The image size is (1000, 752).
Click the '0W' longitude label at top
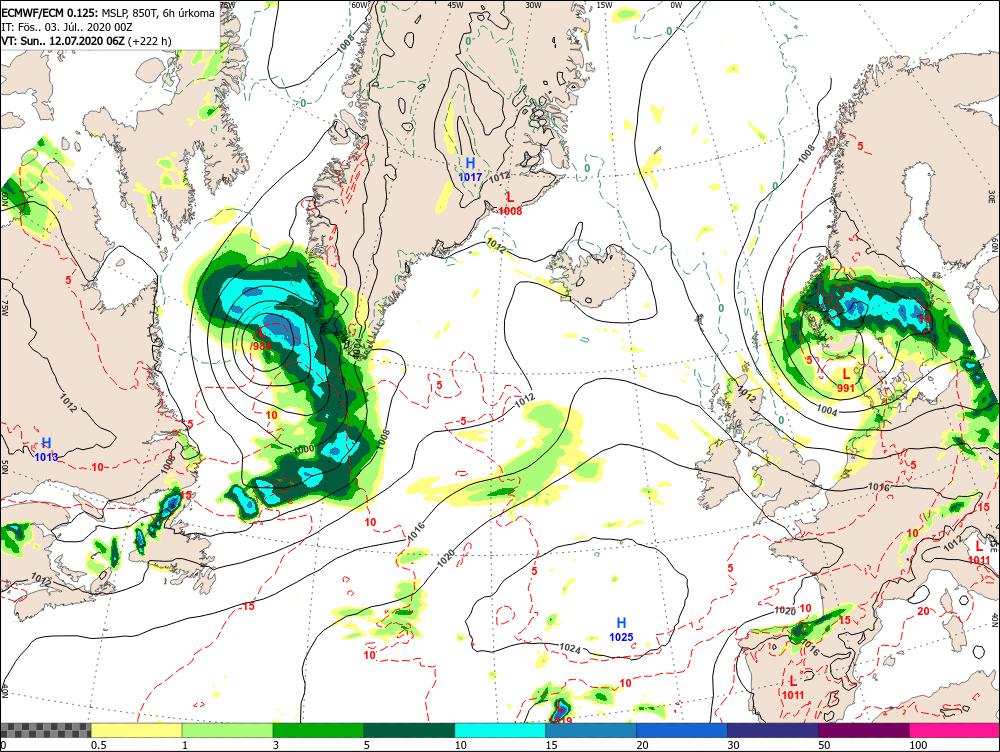tap(676, 5)
